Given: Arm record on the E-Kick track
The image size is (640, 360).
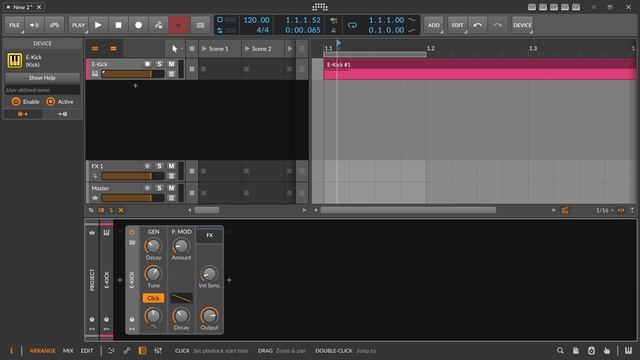Looking at the screenshot, I should [x=147, y=64].
